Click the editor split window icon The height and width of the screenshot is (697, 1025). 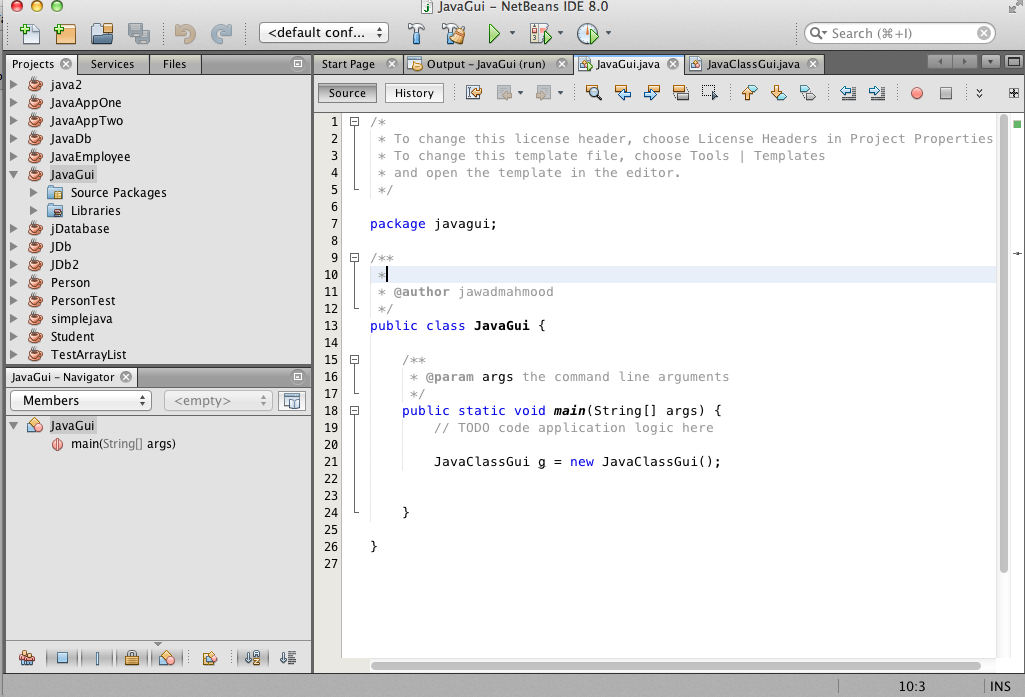point(1013,94)
